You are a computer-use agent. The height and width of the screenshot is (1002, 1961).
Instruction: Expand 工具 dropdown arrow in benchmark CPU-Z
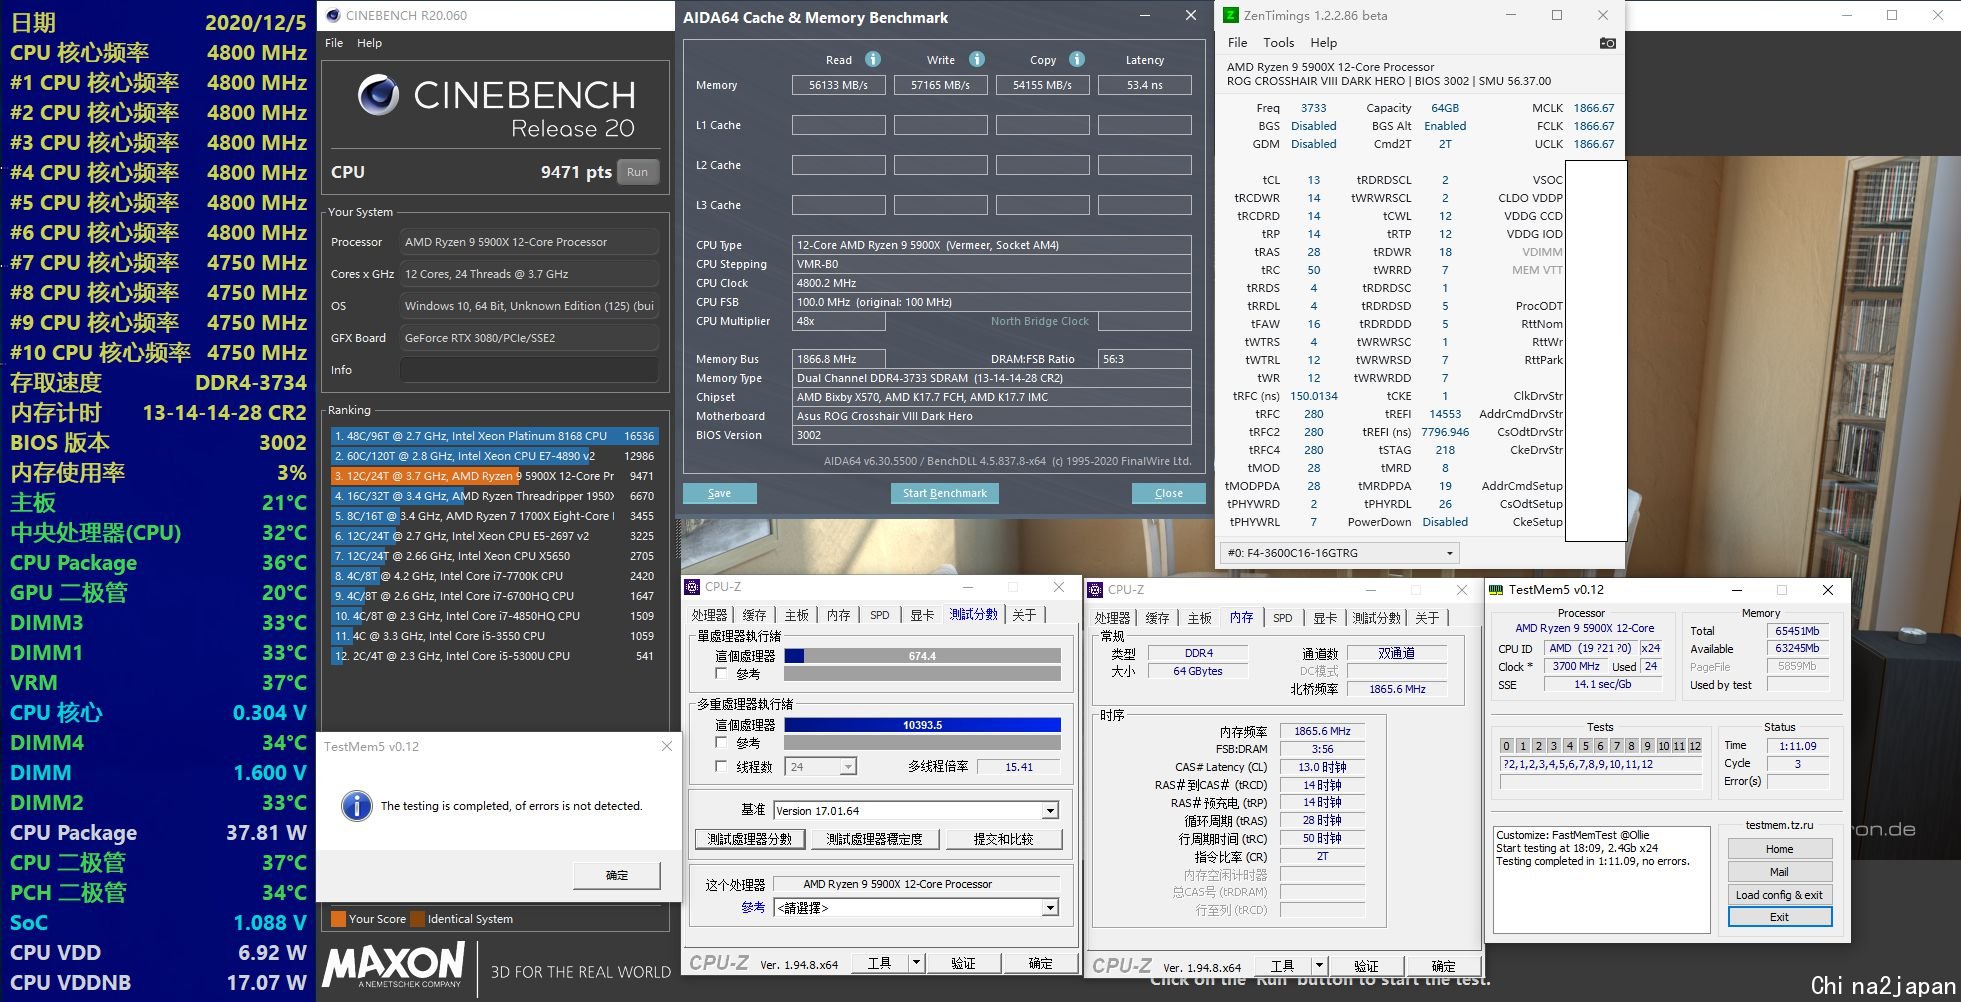[x=916, y=963]
